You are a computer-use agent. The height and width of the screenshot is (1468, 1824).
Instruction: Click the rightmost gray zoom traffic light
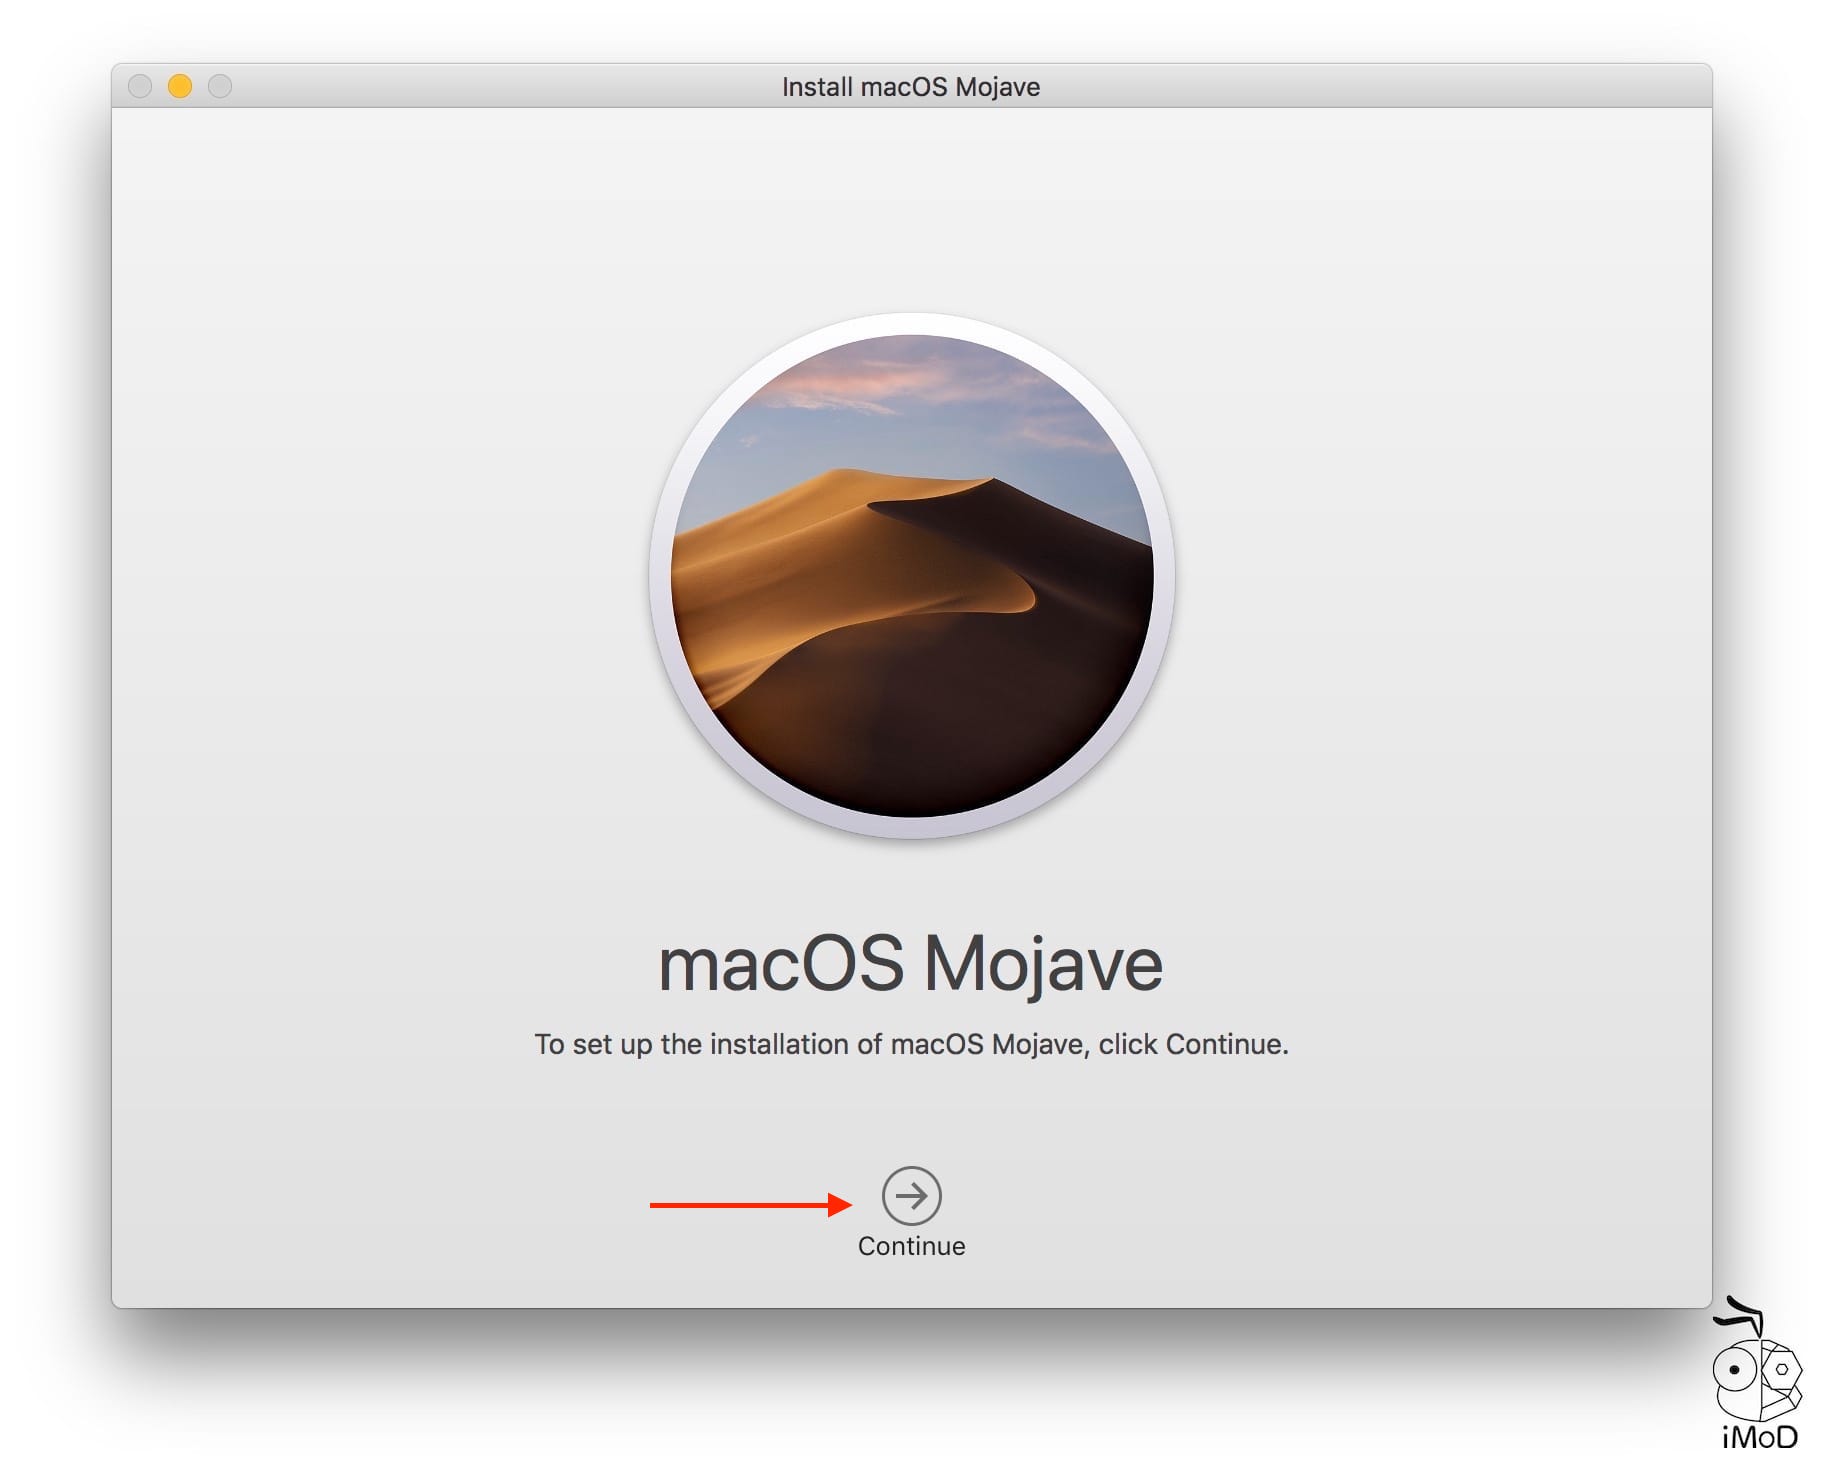tap(221, 87)
